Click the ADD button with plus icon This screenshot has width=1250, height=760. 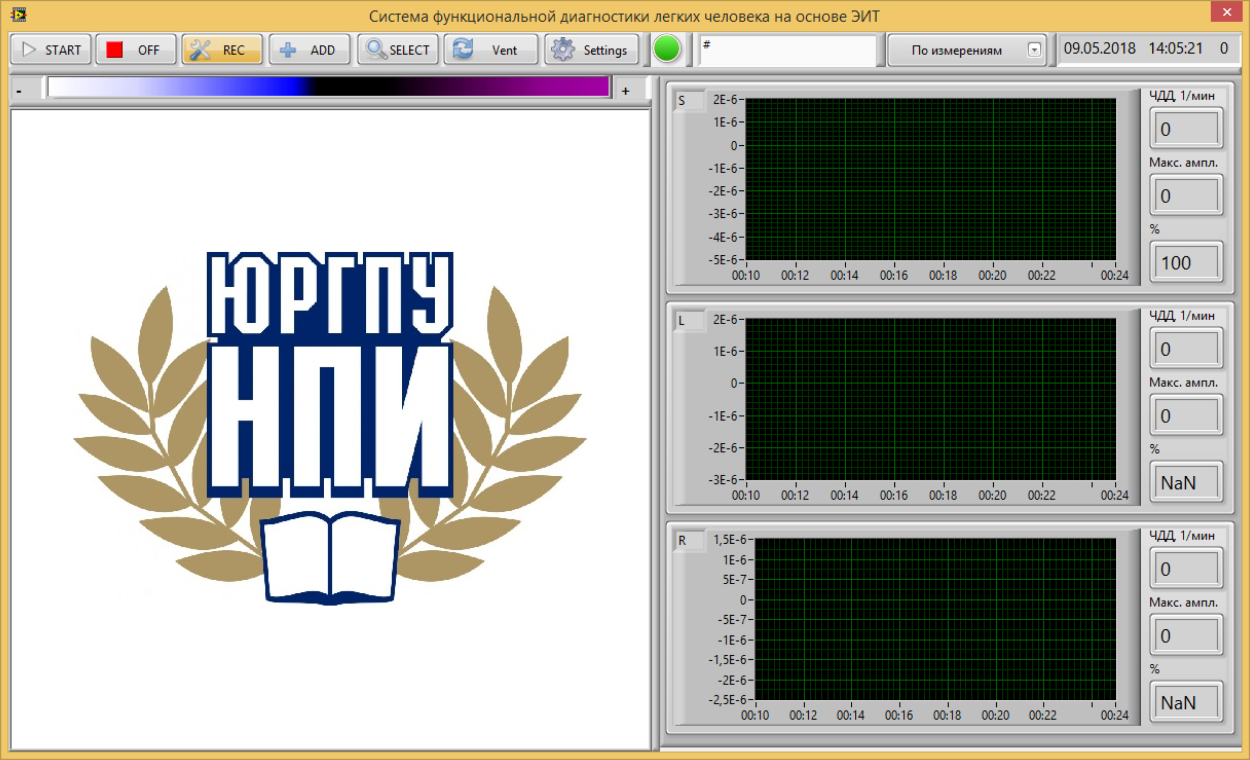(309, 50)
